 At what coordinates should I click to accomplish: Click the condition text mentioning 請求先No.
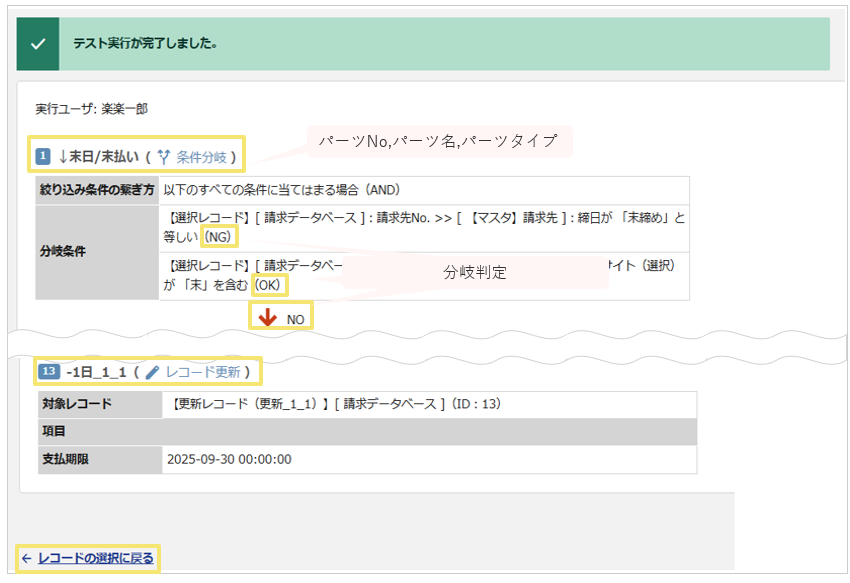[424, 228]
